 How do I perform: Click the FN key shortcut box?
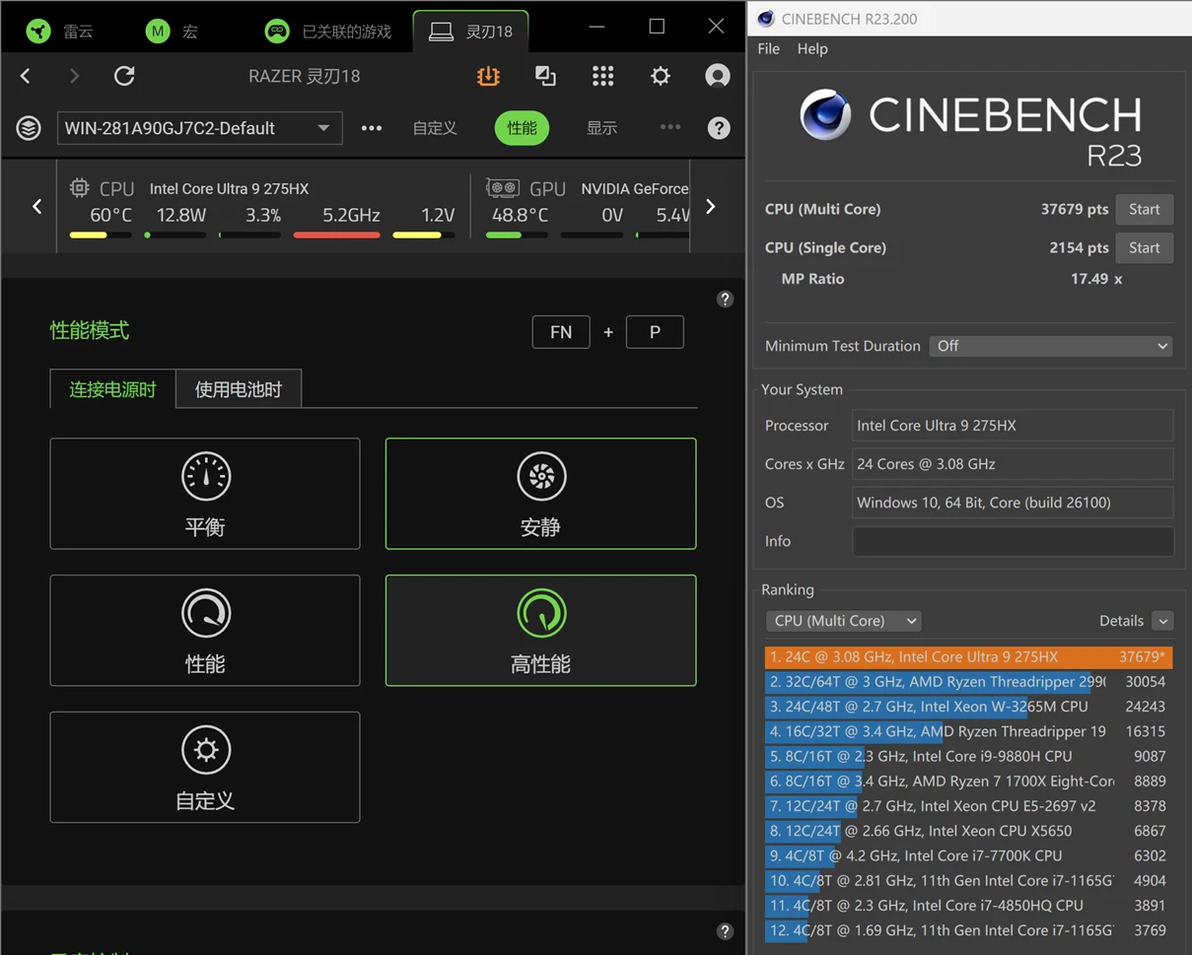tap(561, 332)
